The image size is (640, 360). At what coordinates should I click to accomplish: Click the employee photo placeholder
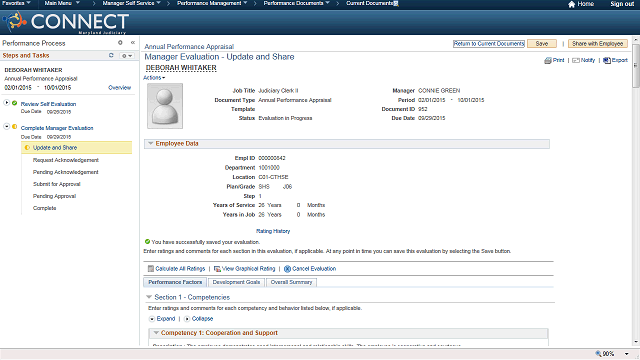[x=165, y=106]
